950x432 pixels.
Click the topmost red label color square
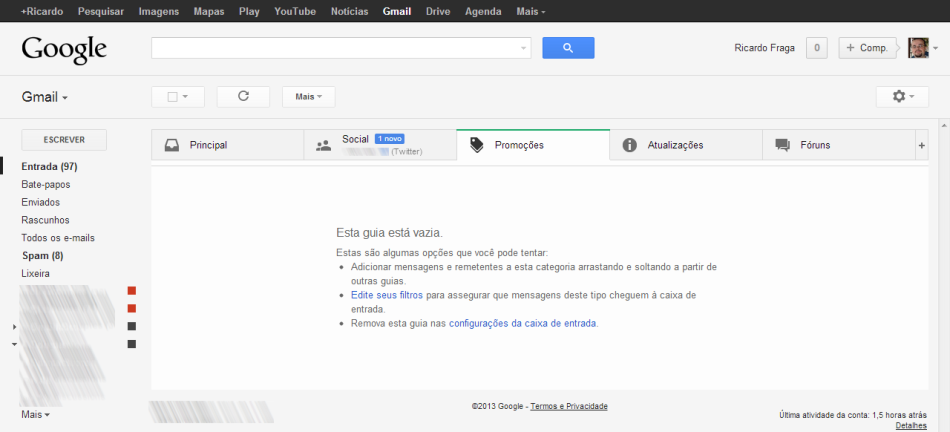(131, 291)
